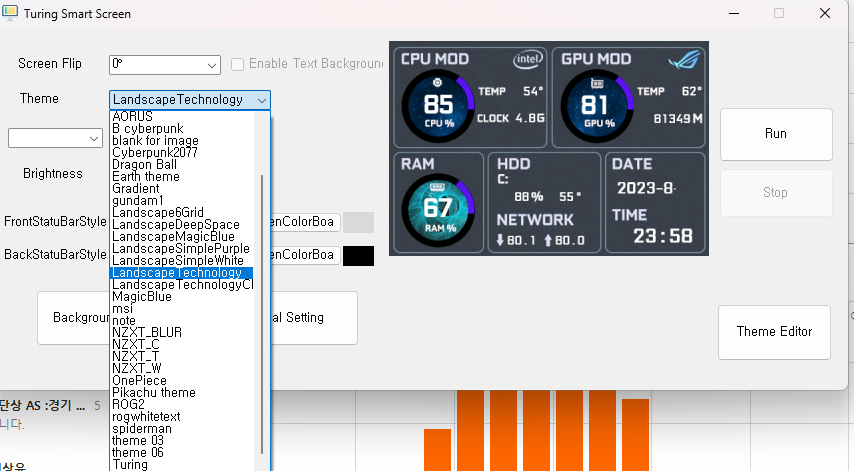The height and width of the screenshot is (471, 854).
Task: Click FrontStatuBarStyle ScreenColorBoard button
Action: [306, 222]
